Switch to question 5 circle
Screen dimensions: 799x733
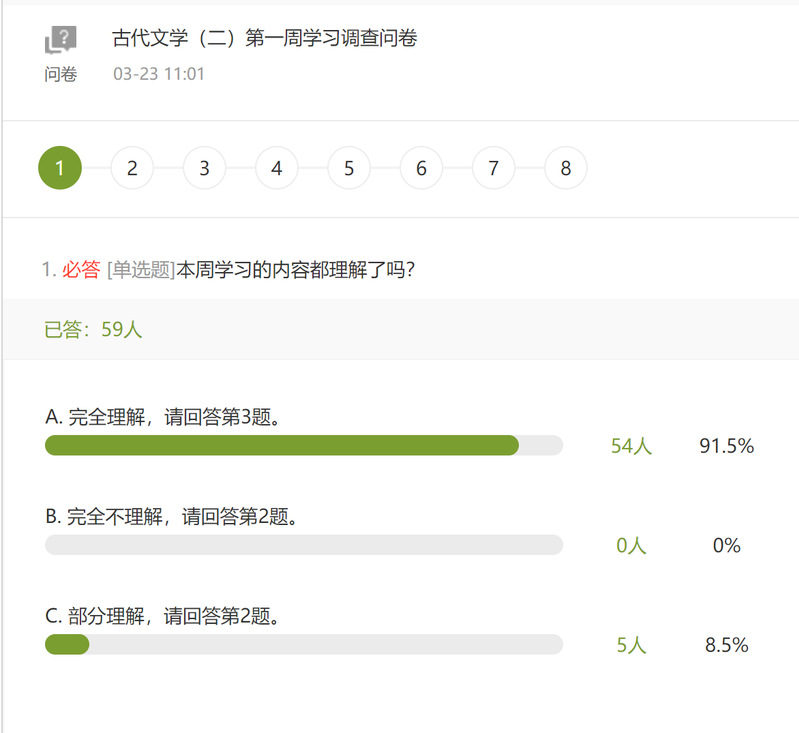349,168
